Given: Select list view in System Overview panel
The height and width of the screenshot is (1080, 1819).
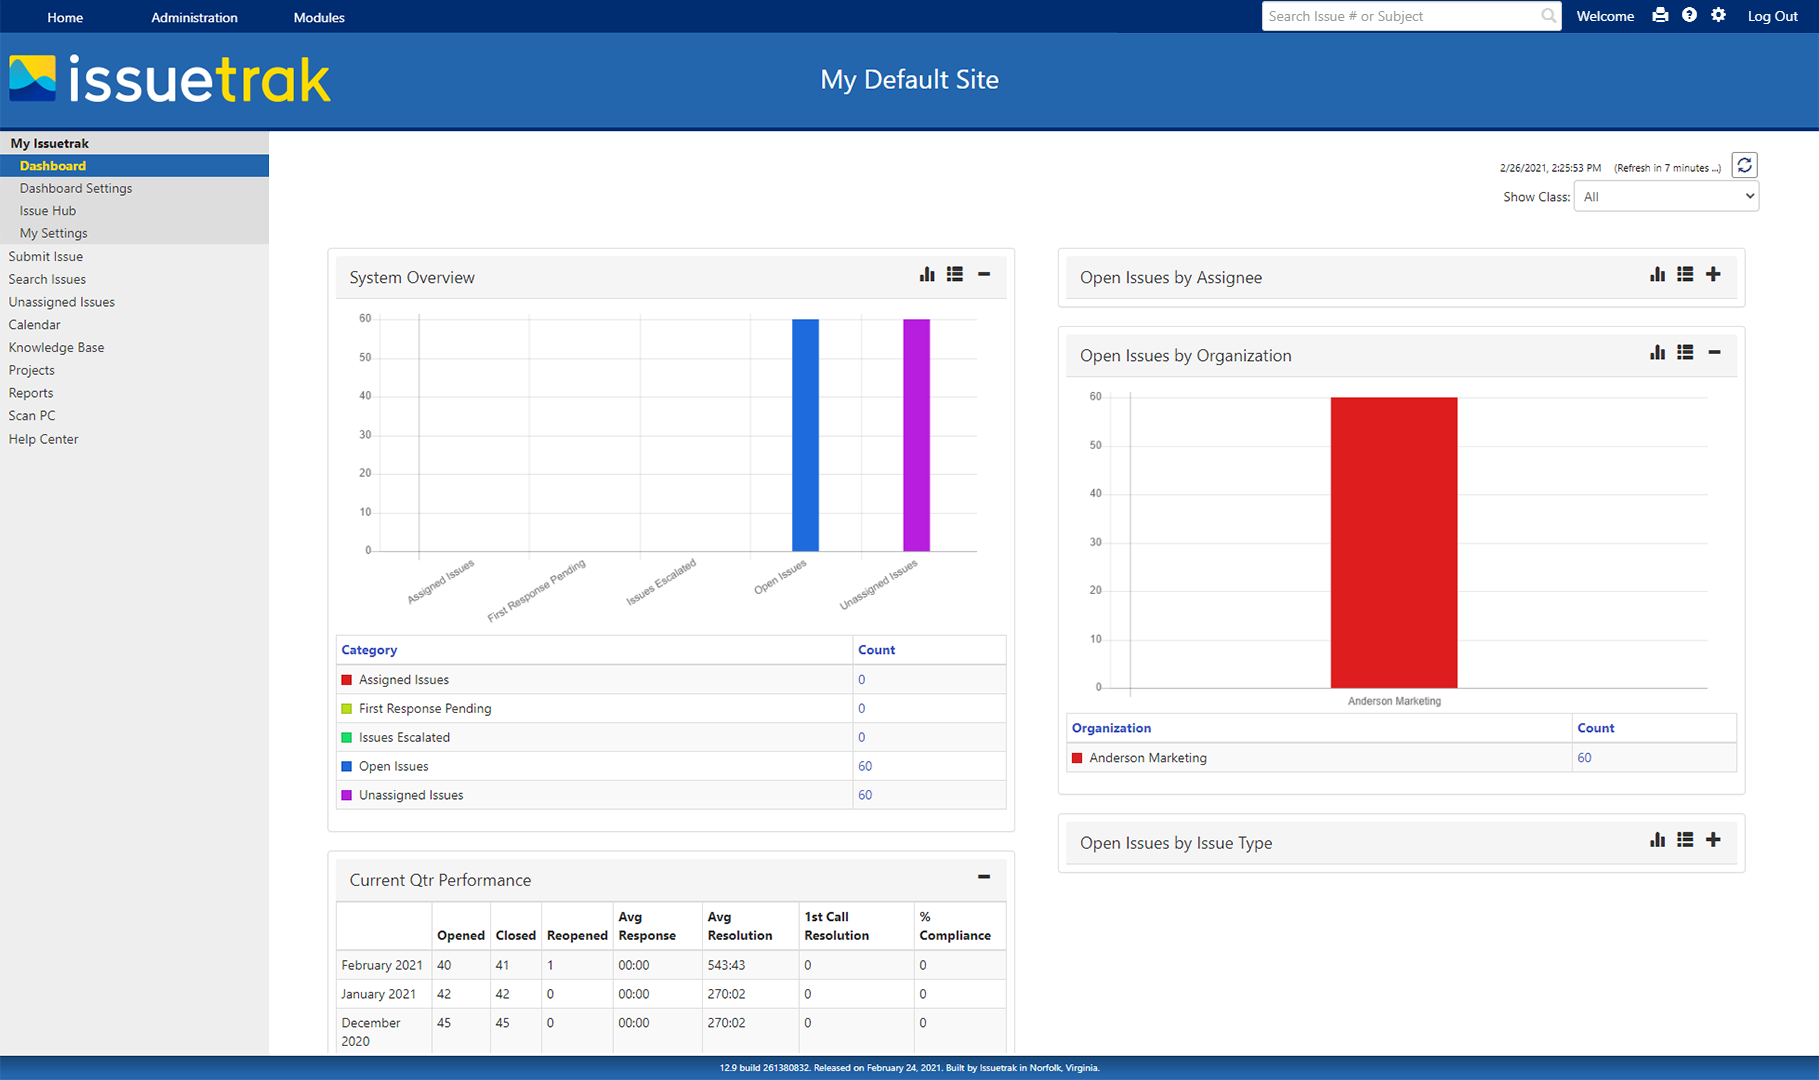Looking at the screenshot, I should pyautogui.click(x=954, y=274).
